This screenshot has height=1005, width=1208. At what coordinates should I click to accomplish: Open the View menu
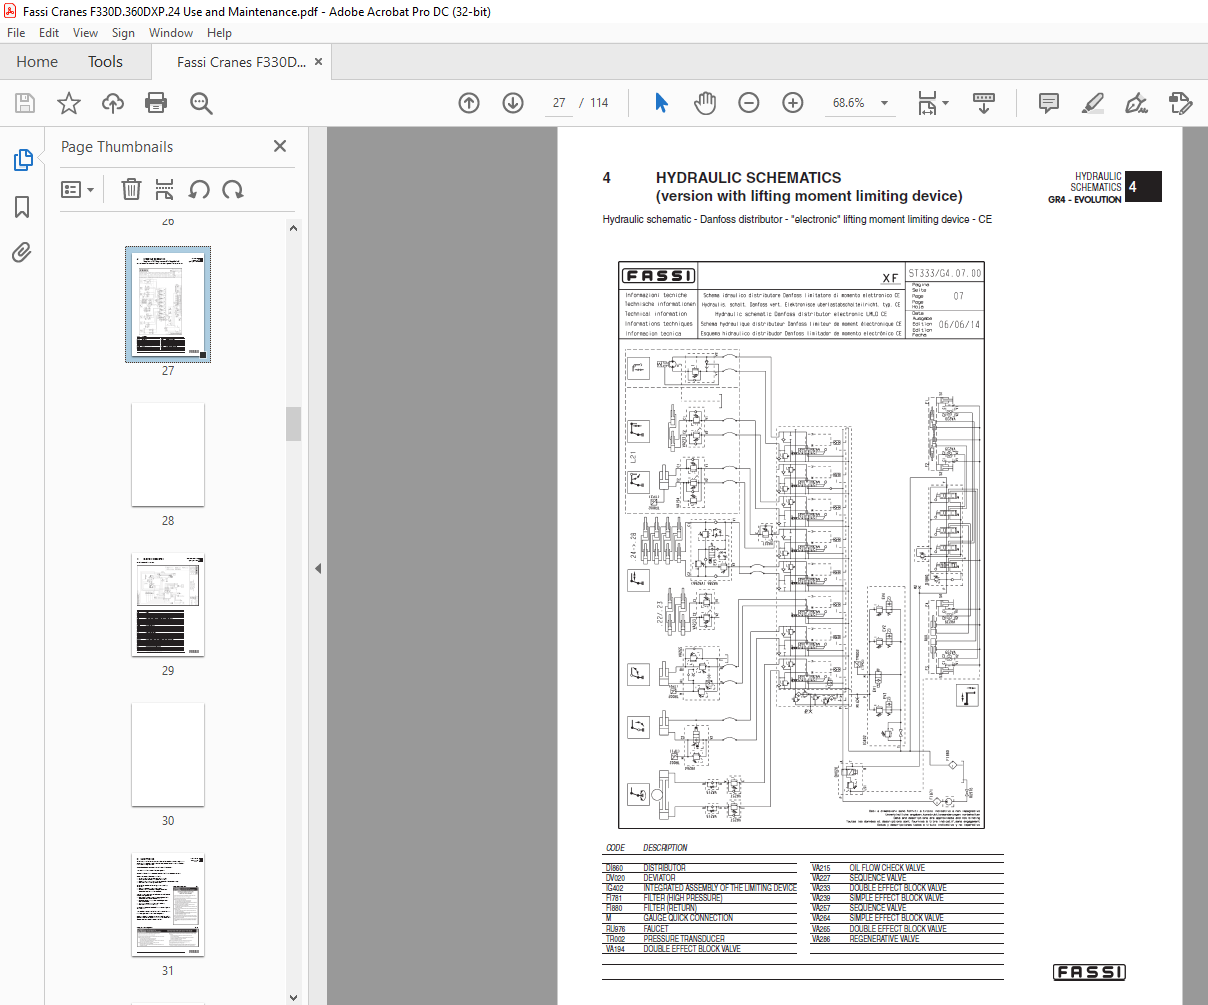[86, 33]
